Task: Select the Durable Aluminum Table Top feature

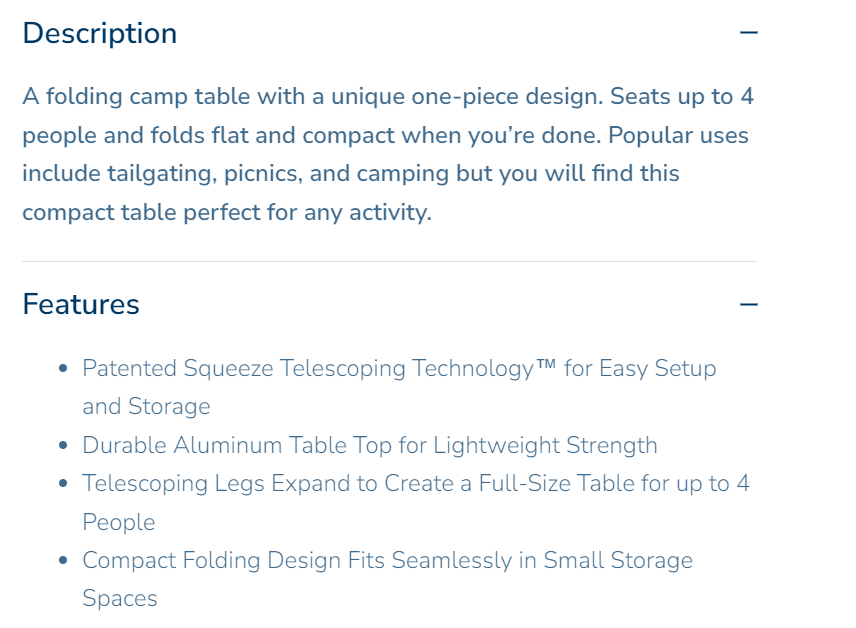Action: [x=369, y=445]
